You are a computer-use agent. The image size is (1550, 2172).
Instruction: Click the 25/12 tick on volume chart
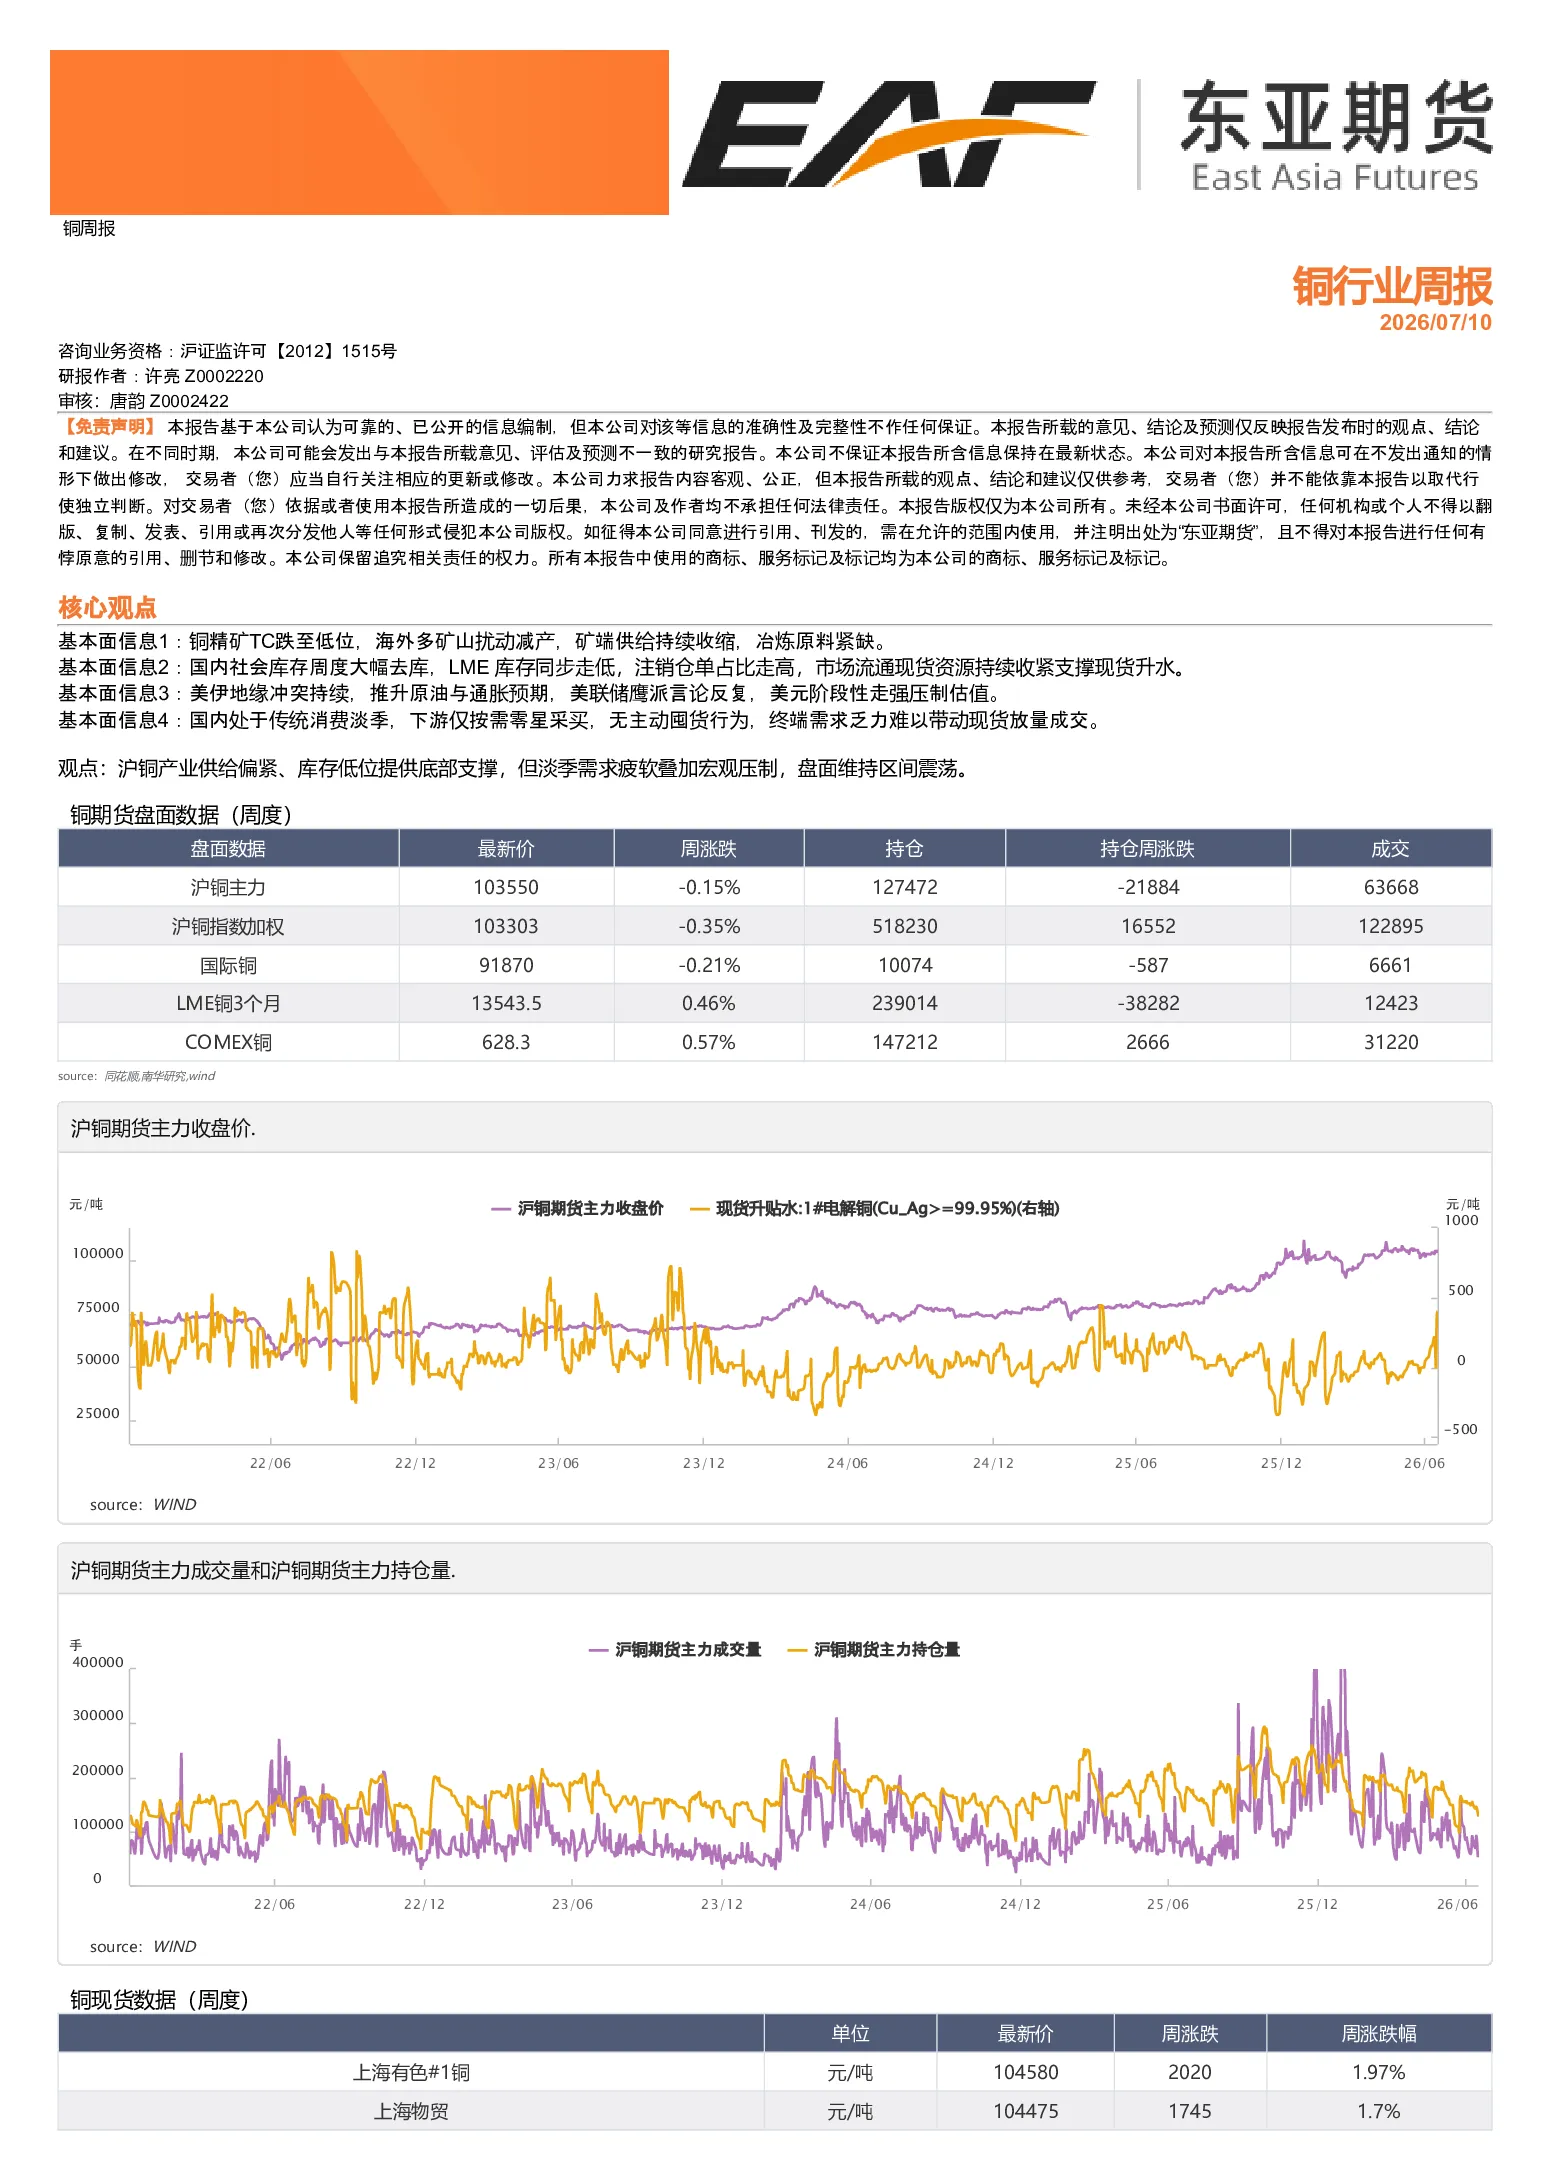point(1317,1904)
